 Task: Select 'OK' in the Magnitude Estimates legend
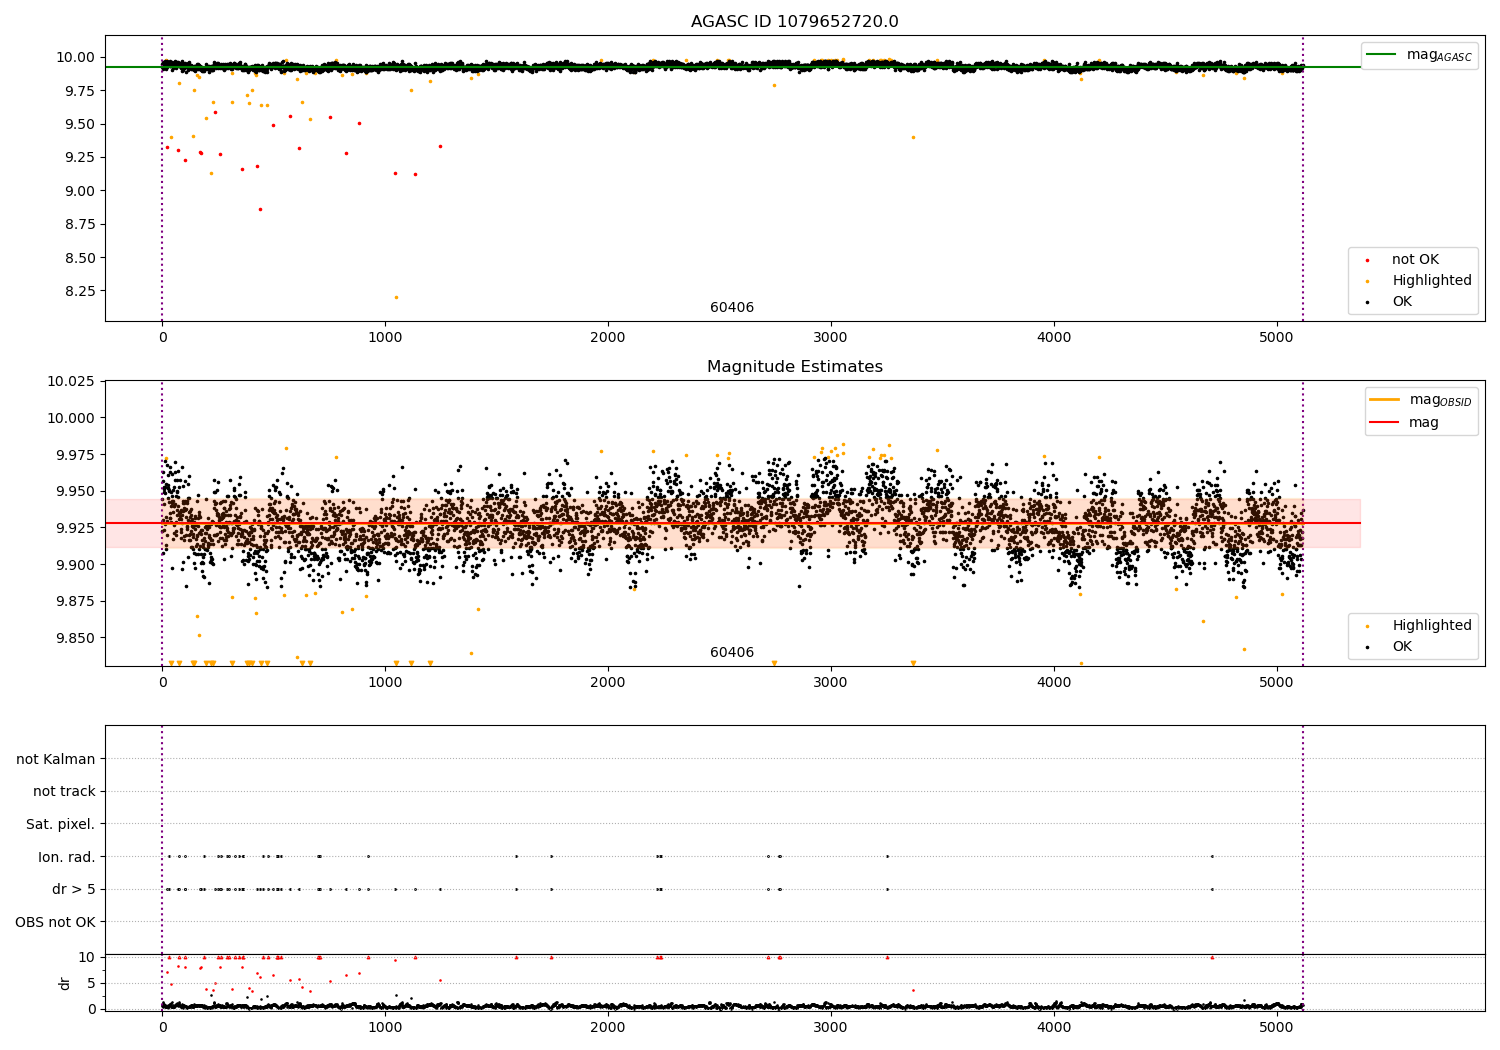point(1402,647)
